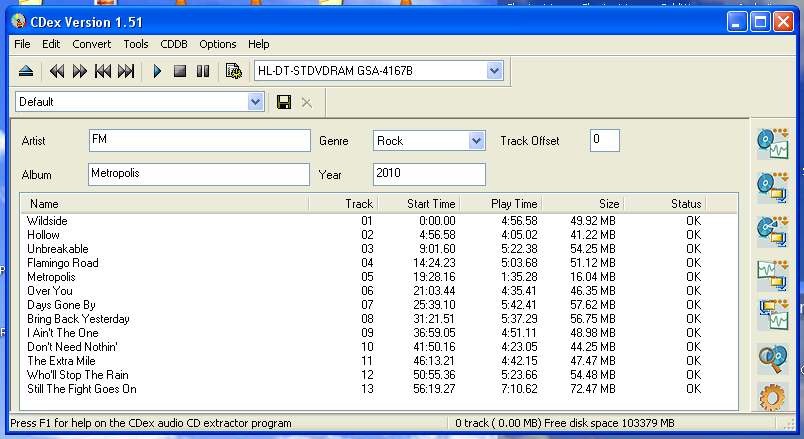Close the CDex window
Screen dimensions: 804x439
(783, 22)
